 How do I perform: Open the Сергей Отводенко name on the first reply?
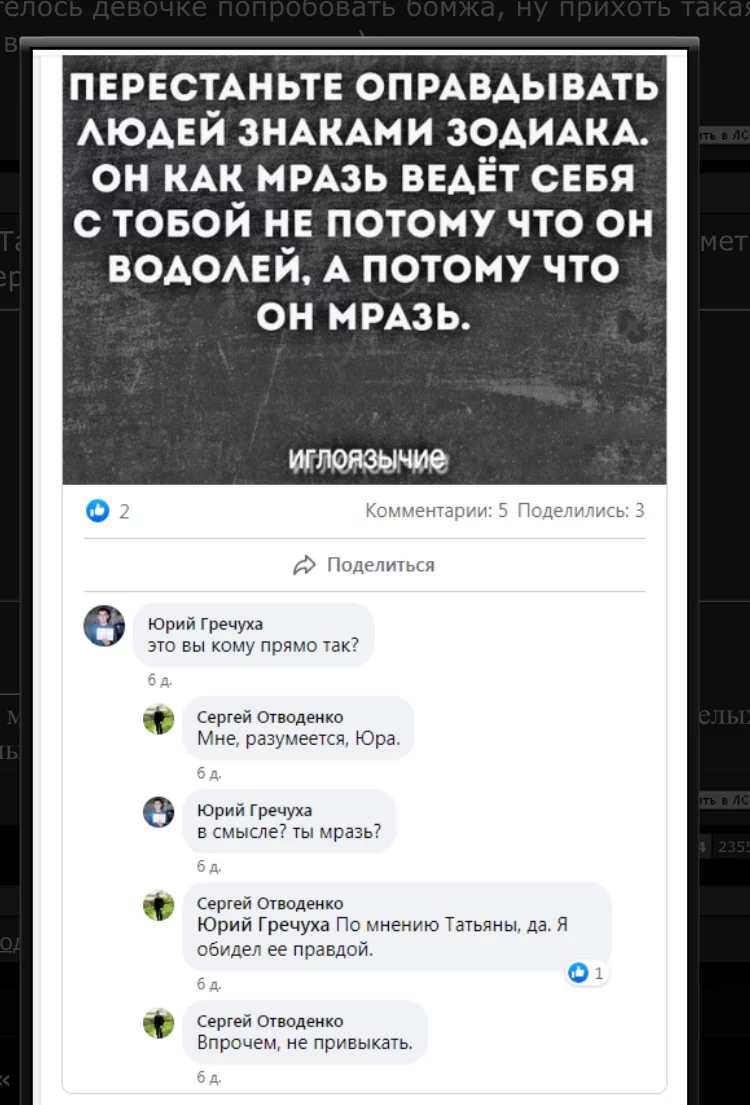271,717
